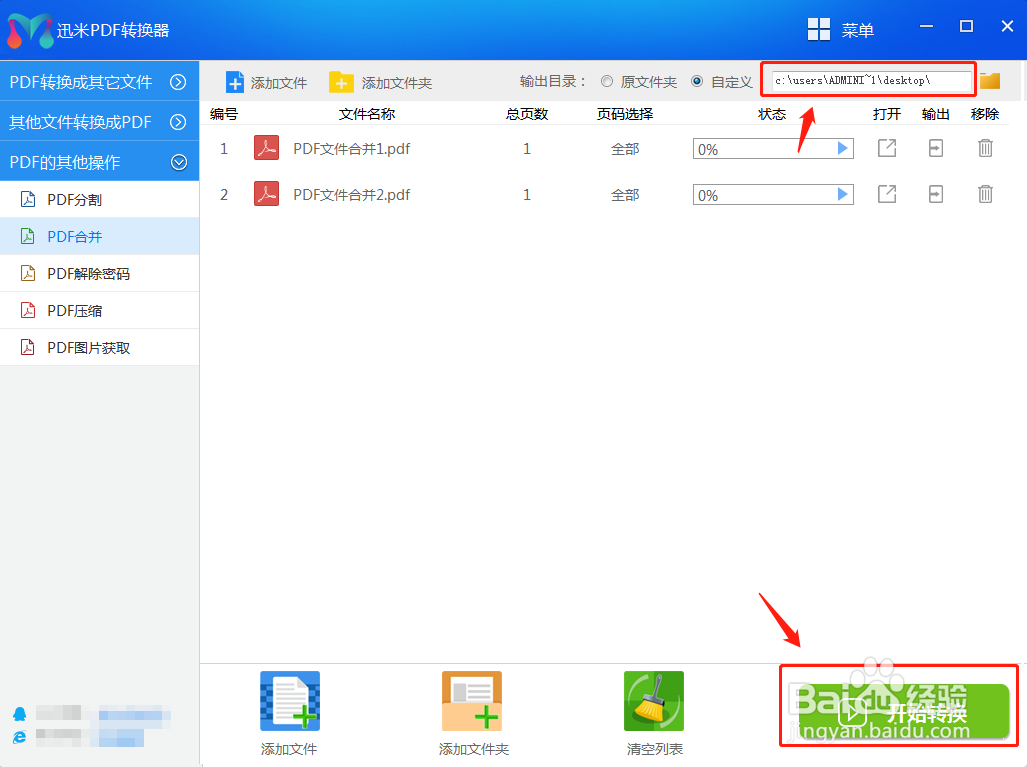The height and width of the screenshot is (767, 1027).
Task: Start conversion of PDF文件合并1.pdf with play arrow
Action: 843,149
